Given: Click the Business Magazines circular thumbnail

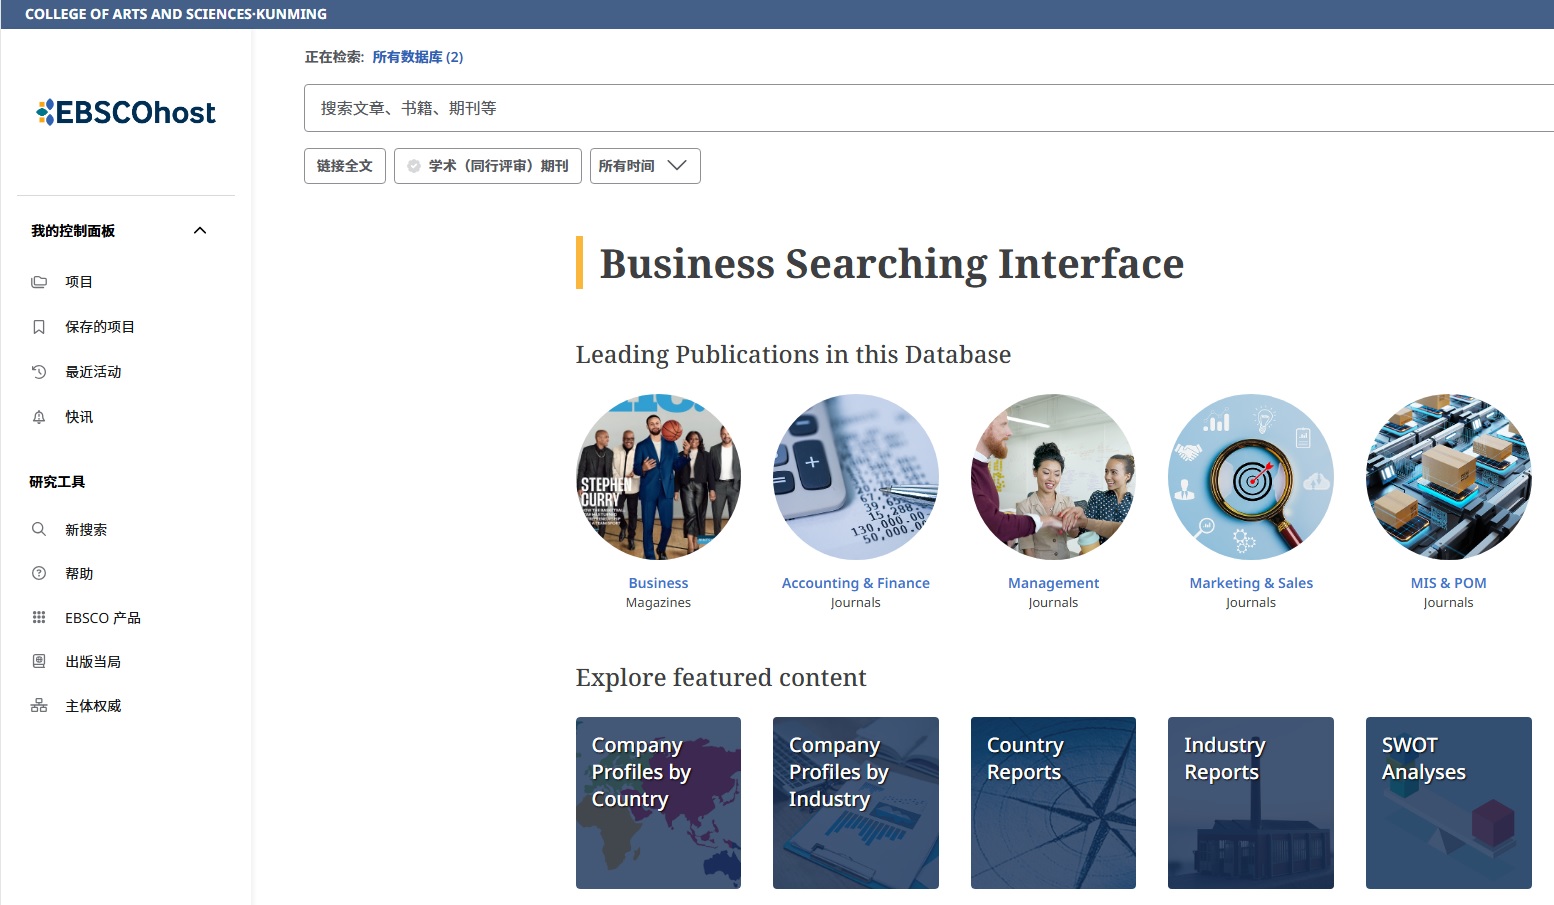Looking at the screenshot, I should tap(658, 477).
